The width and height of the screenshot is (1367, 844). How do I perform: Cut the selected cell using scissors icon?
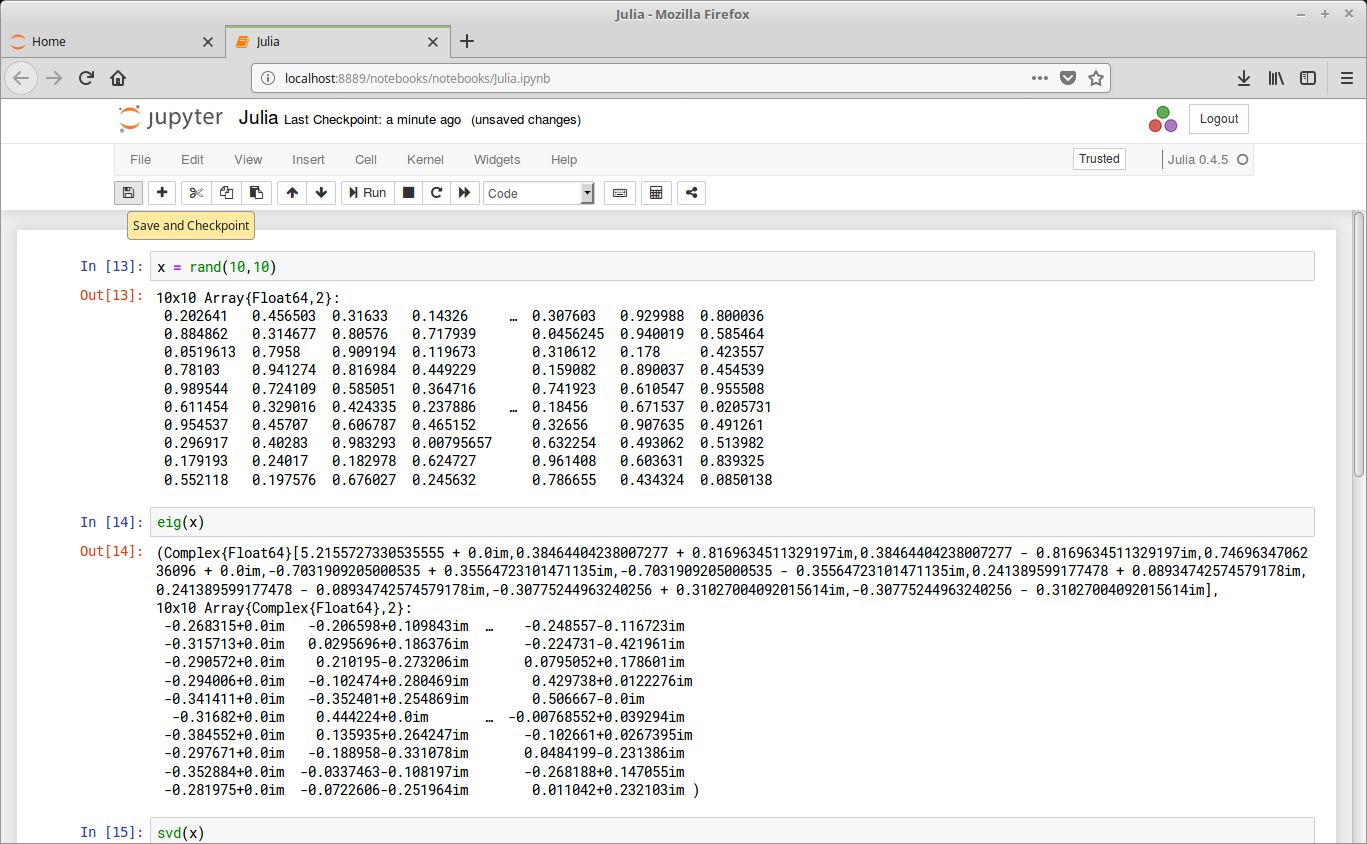195,192
